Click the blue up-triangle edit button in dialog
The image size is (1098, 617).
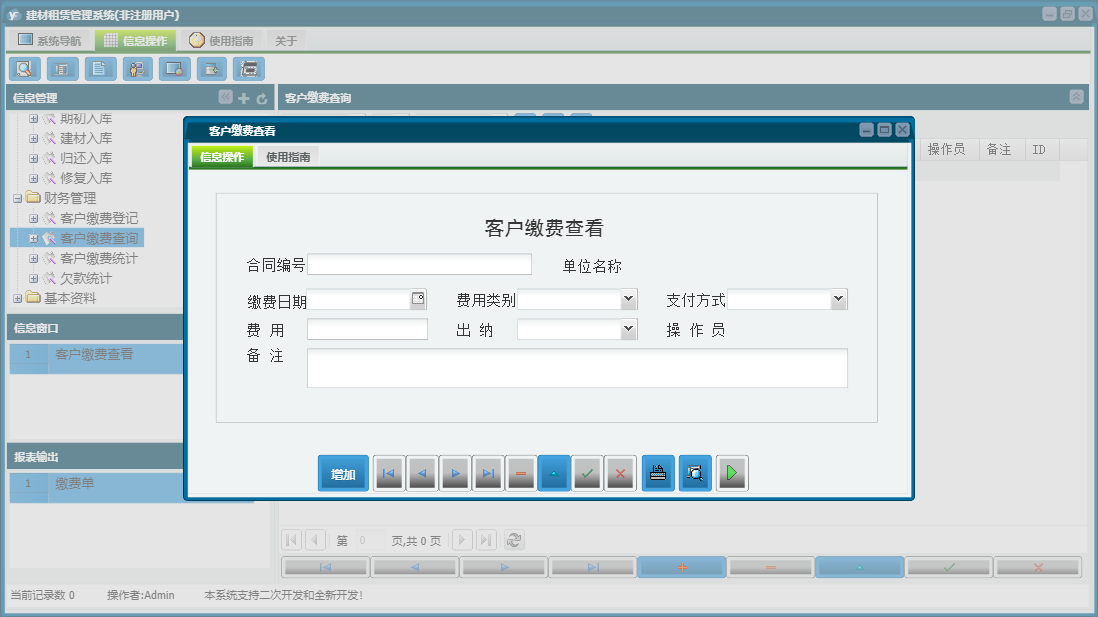[x=554, y=473]
